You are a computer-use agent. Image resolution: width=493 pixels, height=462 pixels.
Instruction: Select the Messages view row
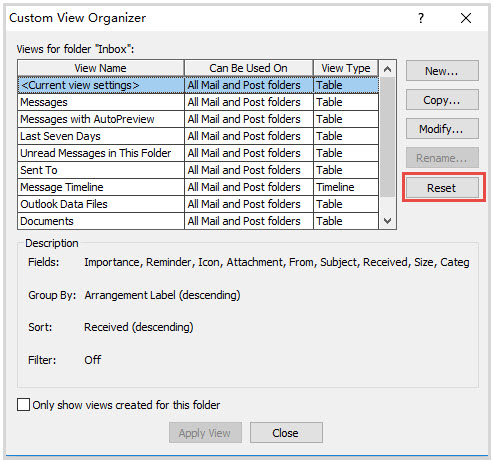[198, 102]
